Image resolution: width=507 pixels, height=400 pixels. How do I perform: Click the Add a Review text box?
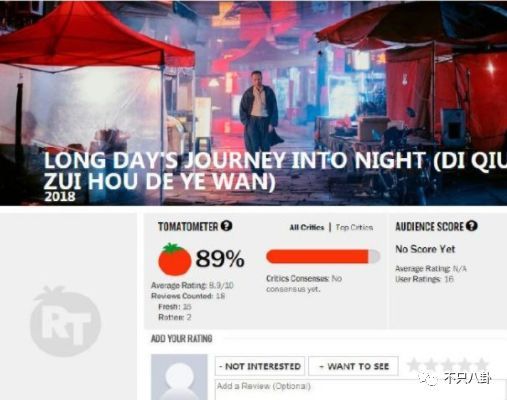(360, 390)
